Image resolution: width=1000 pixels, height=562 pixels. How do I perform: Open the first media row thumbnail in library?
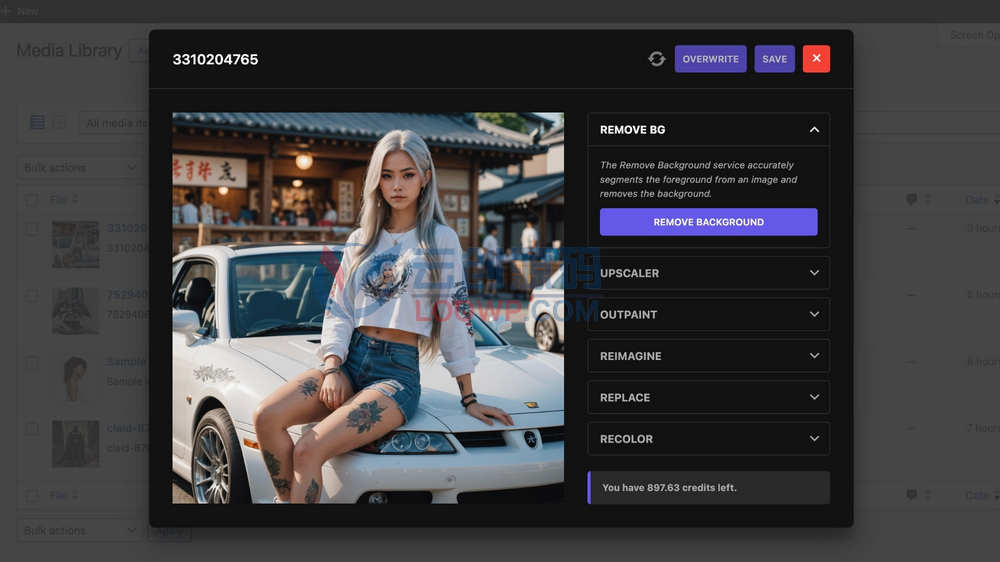click(x=75, y=244)
